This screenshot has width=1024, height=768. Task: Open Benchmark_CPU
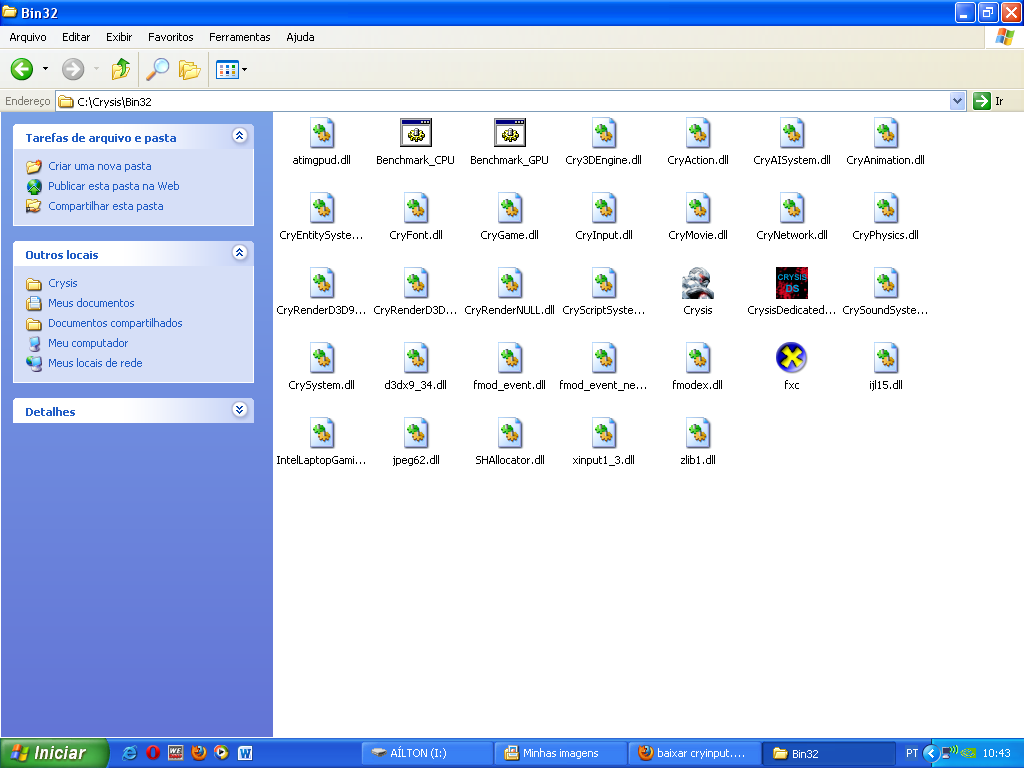[415, 132]
